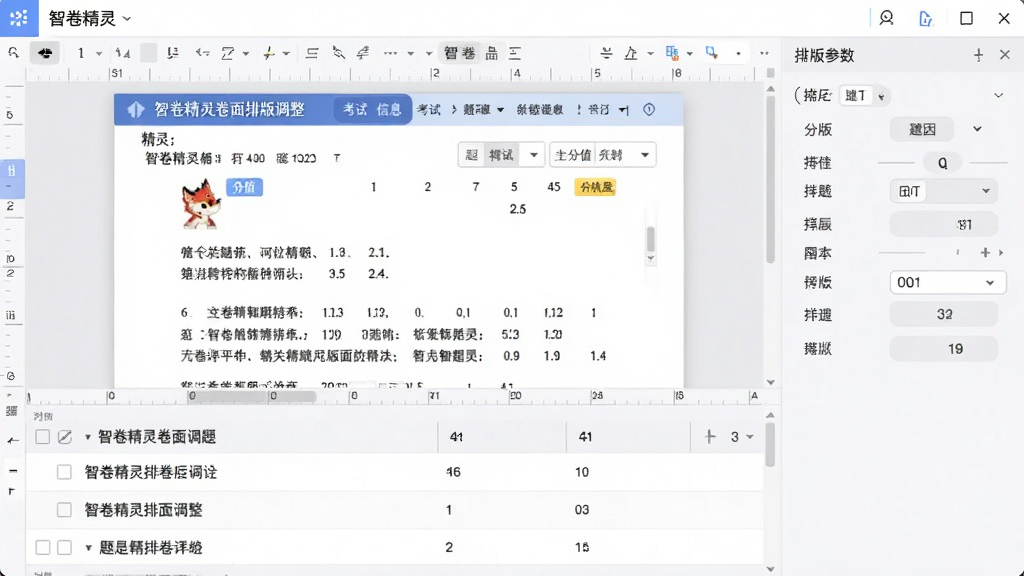Tick the checkbox for 智卷精灵排面调整

tap(64, 510)
